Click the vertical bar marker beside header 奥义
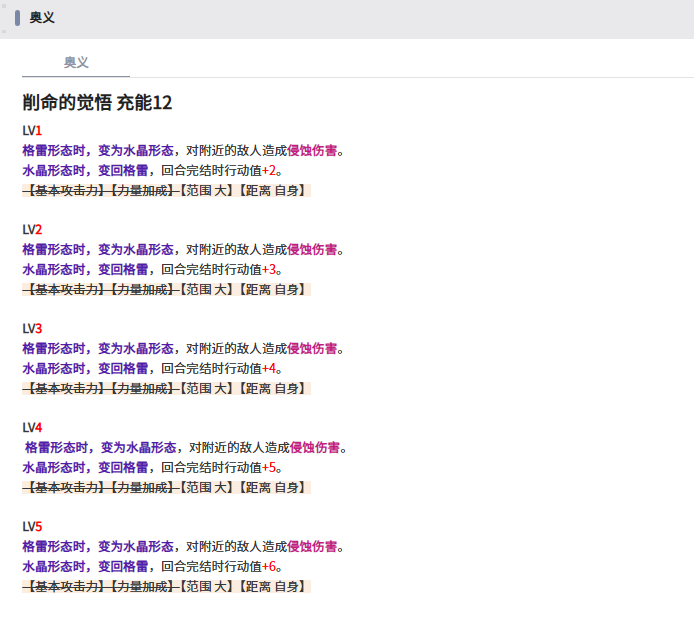 [18, 18]
